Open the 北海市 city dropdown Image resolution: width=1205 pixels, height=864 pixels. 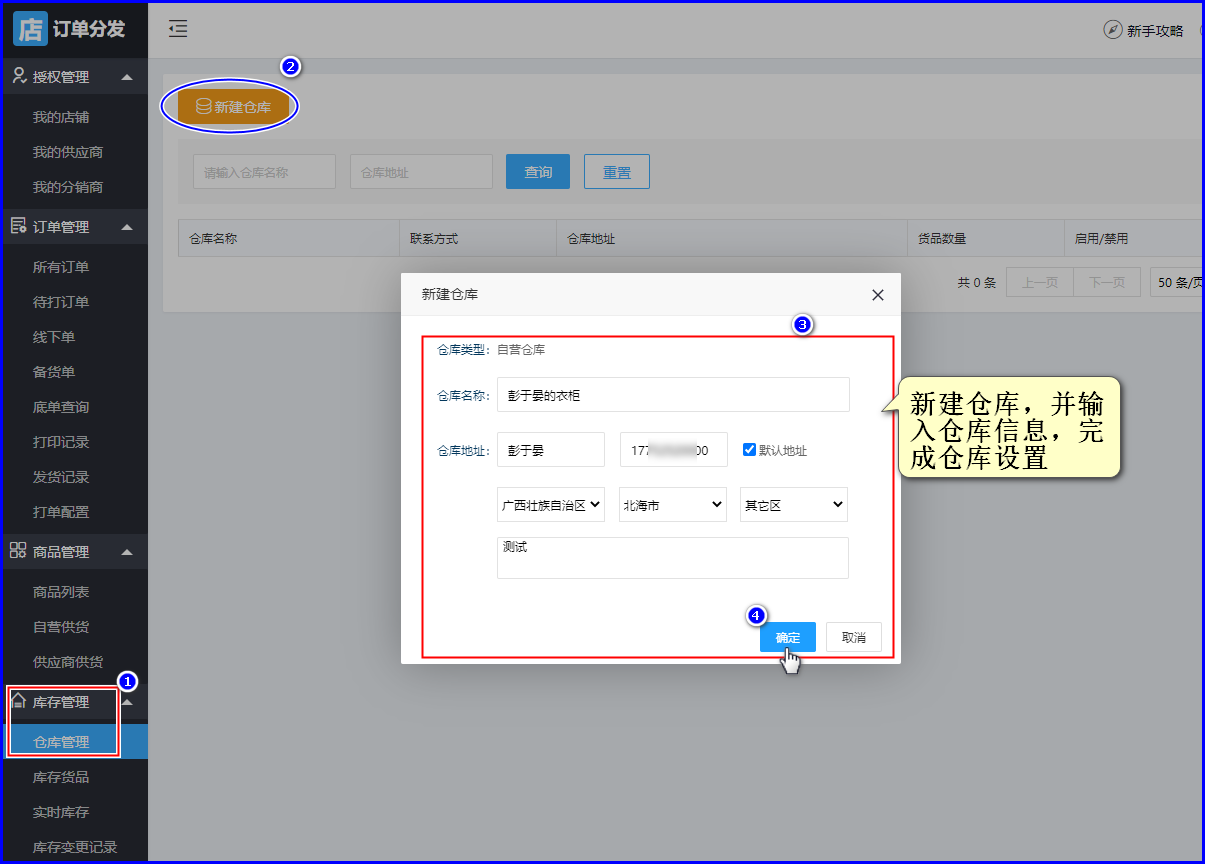(672, 505)
